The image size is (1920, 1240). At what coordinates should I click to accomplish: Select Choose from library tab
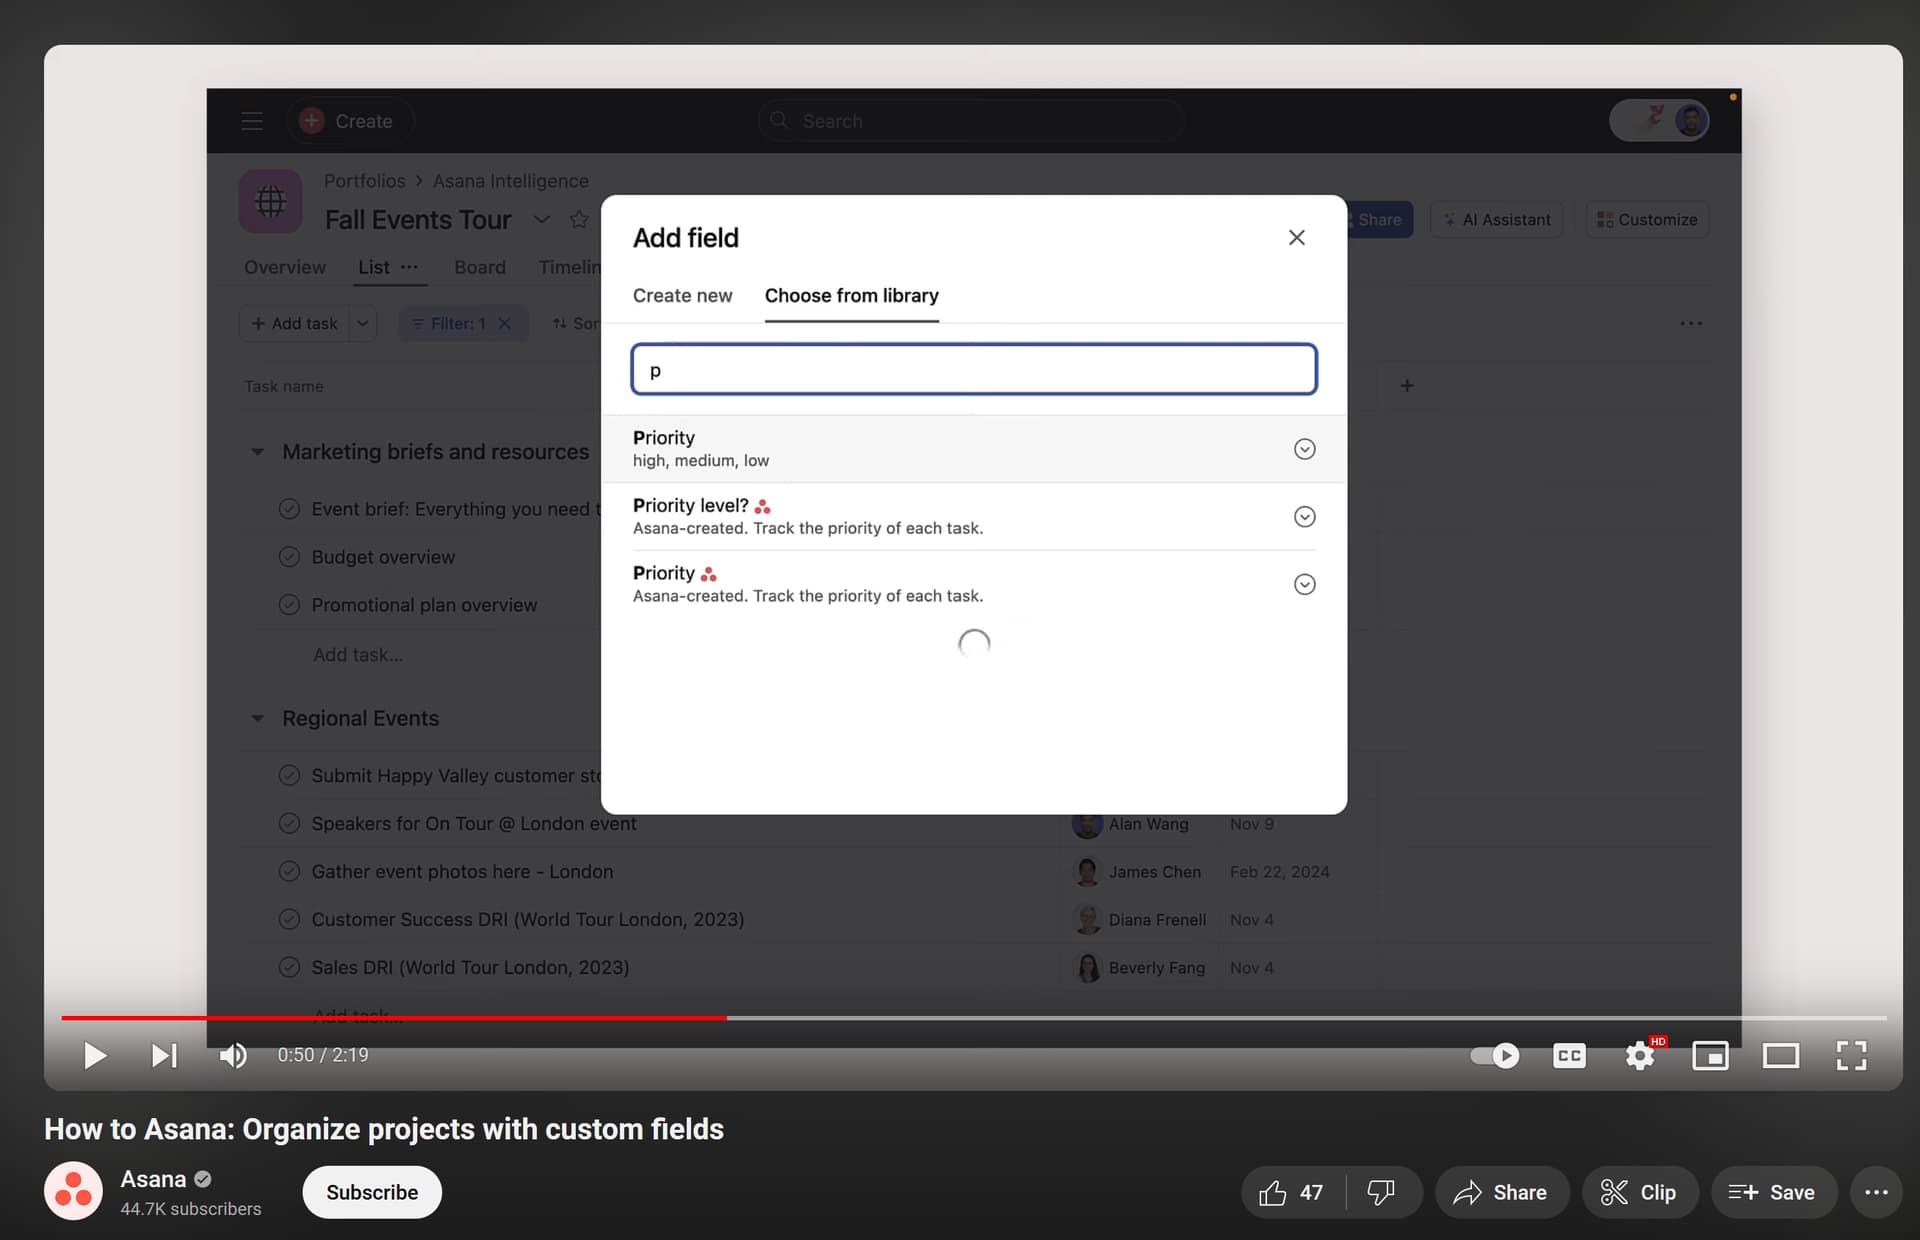point(851,296)
